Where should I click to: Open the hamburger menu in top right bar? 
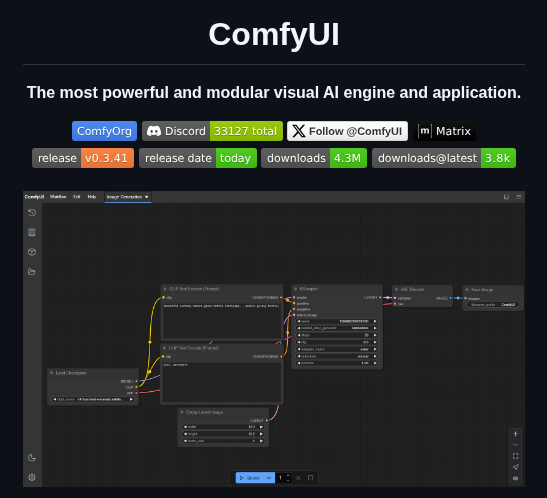tap(519, 197)
